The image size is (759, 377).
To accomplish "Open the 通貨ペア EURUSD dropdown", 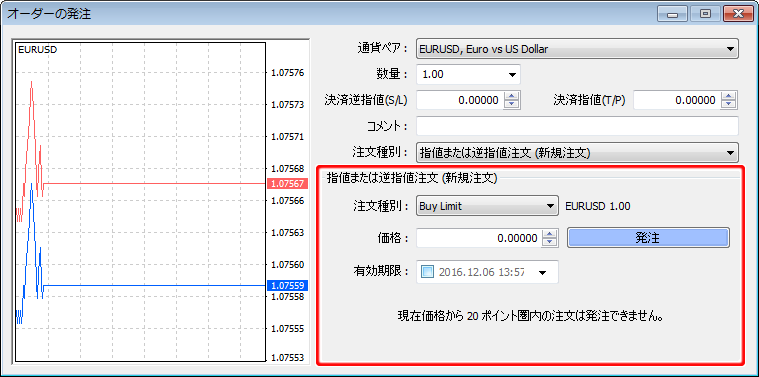I will click(577, 49).
